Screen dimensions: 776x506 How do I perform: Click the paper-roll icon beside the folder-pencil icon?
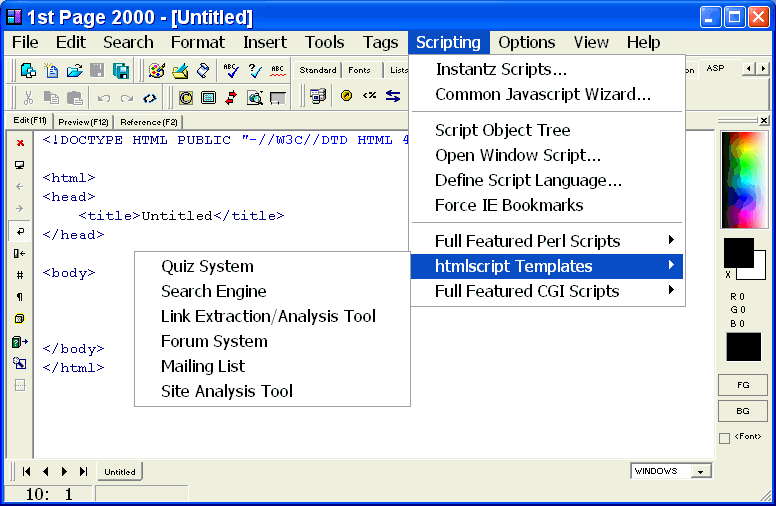(203, 71)
